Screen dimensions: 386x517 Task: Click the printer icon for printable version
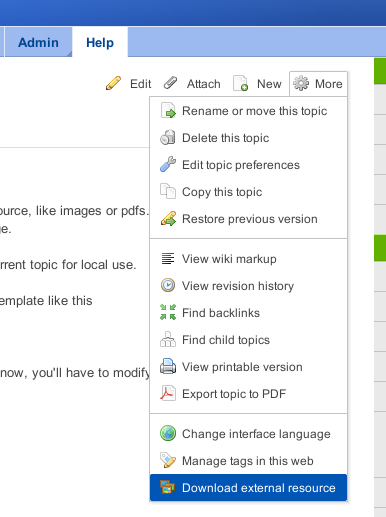168,367
